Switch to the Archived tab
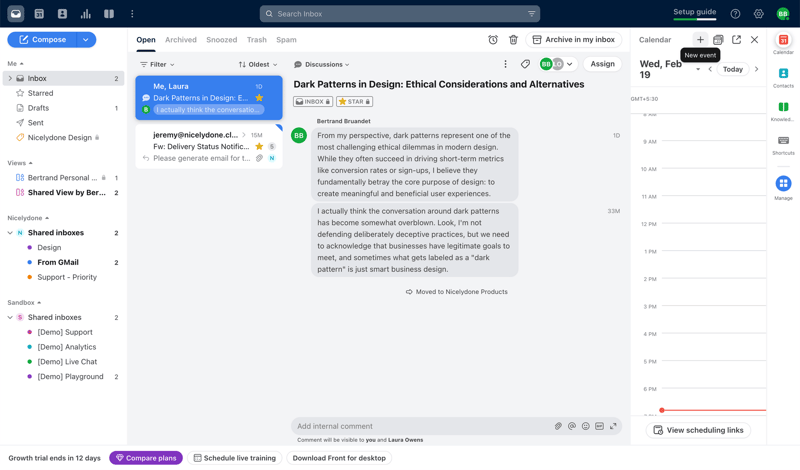 [x=181, y=40]
